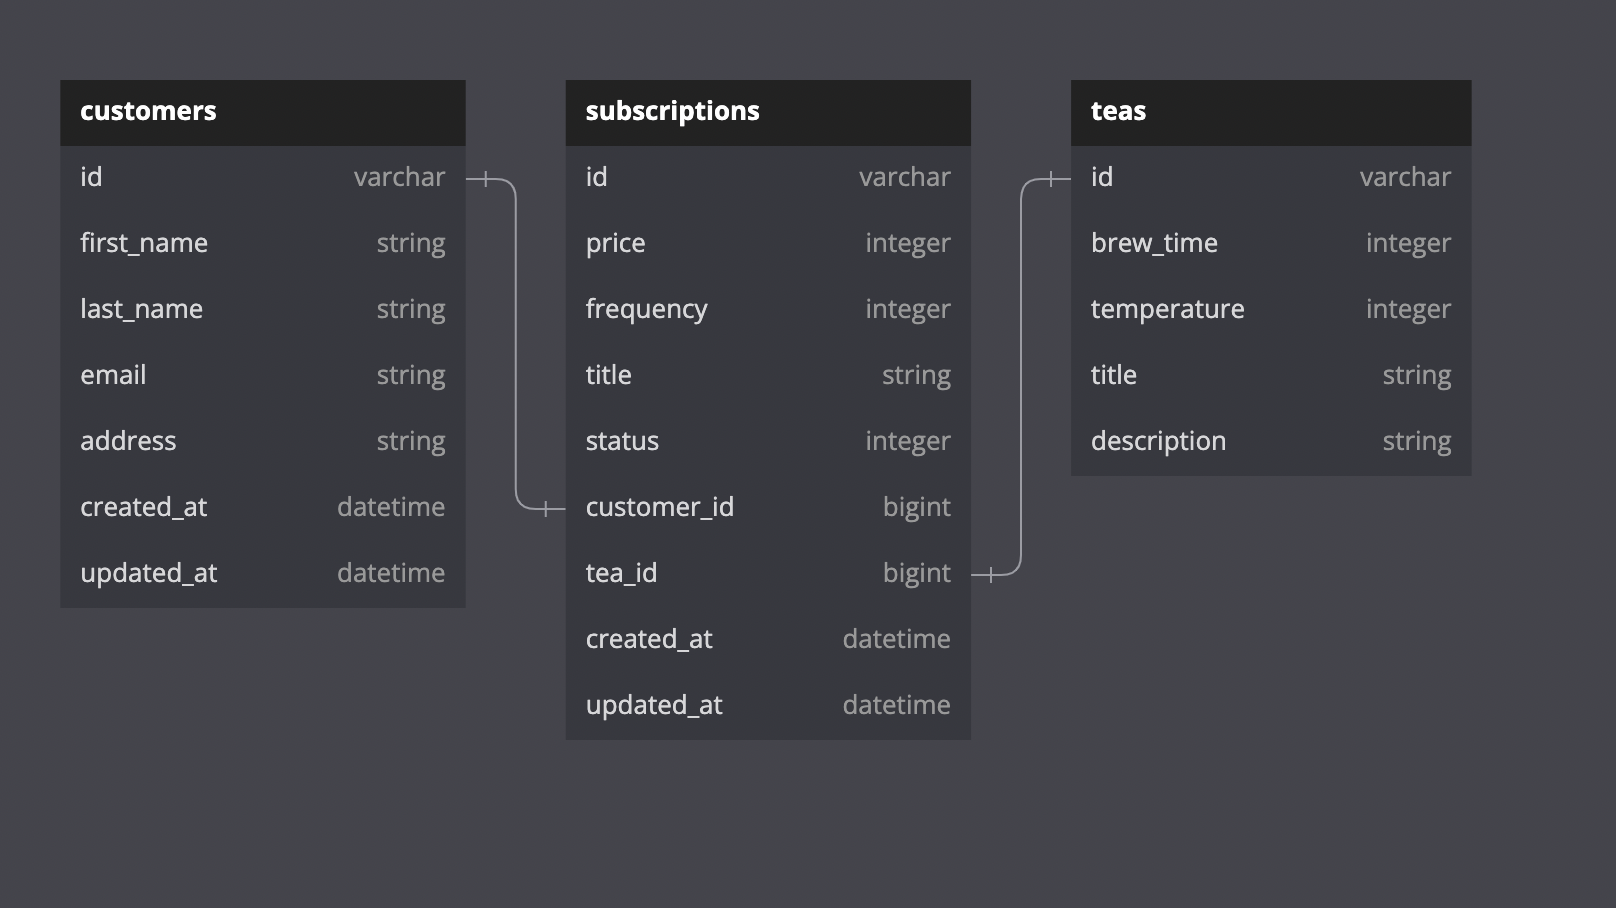Image resolution: width=1616 pixels, height=908 pixels.
Task: Click created_at row in subscriptions table
Action: (x=768, y=639)
